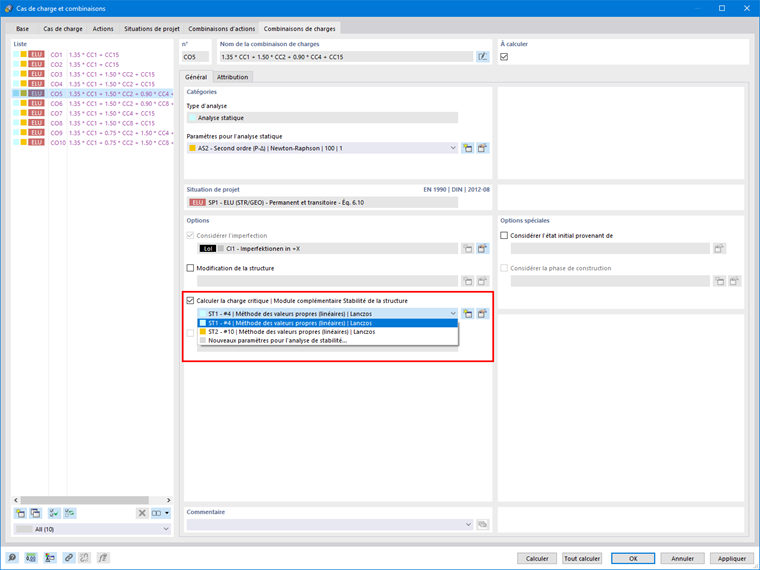Click the Tout calculer button
Screen dimensions: 760x570
point(582,558)
